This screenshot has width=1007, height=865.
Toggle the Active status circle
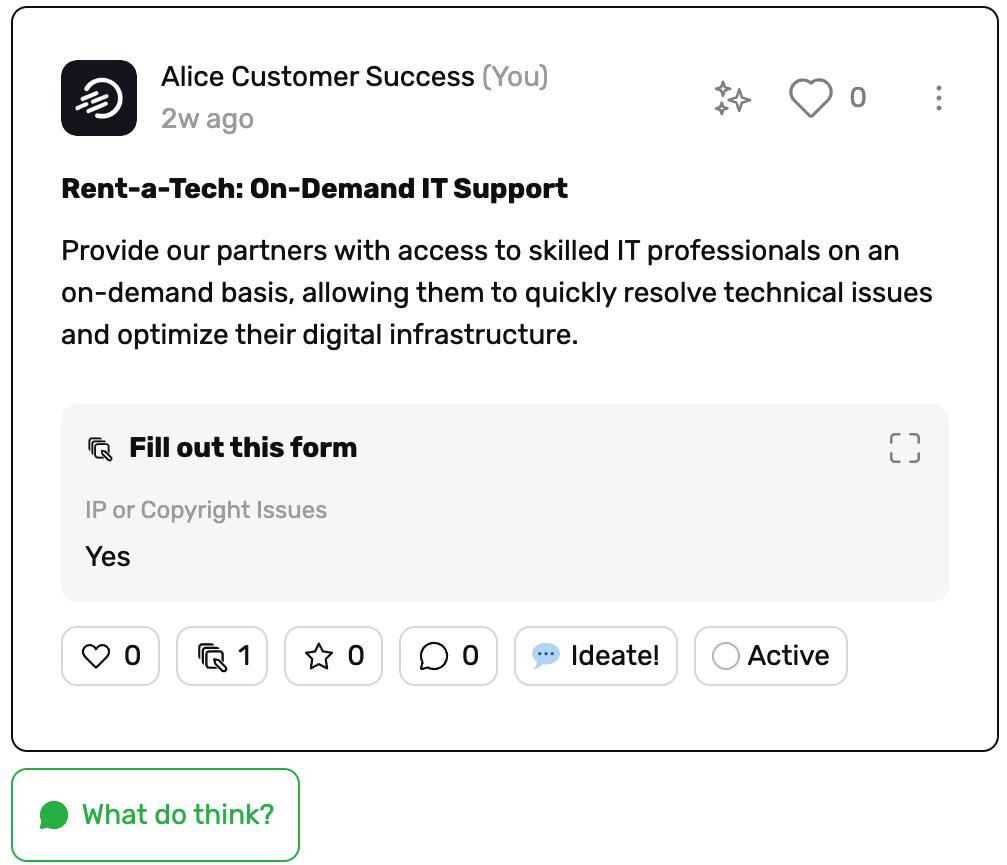tap(726, 655)
